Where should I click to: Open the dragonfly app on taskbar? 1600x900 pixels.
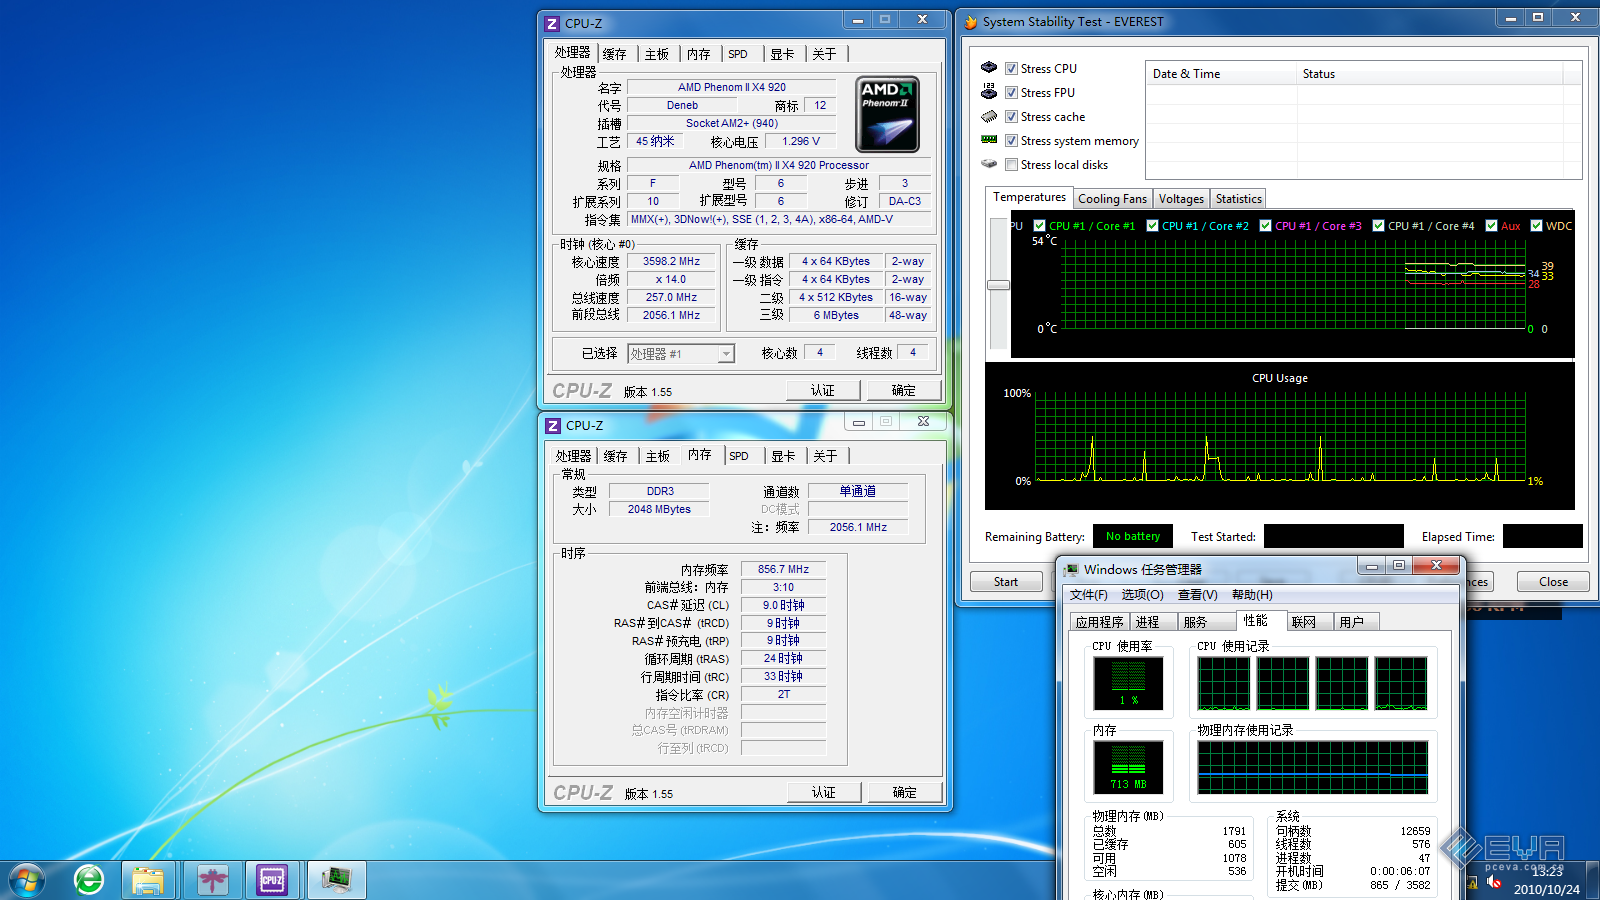(x=212, y=880)
